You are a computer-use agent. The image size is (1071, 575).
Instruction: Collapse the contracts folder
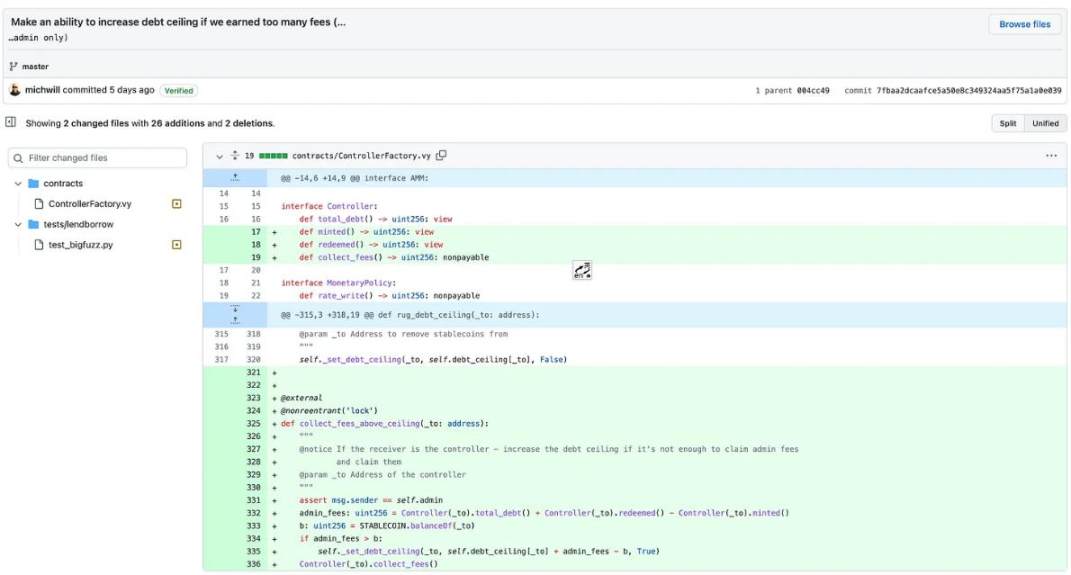(18, 183)
